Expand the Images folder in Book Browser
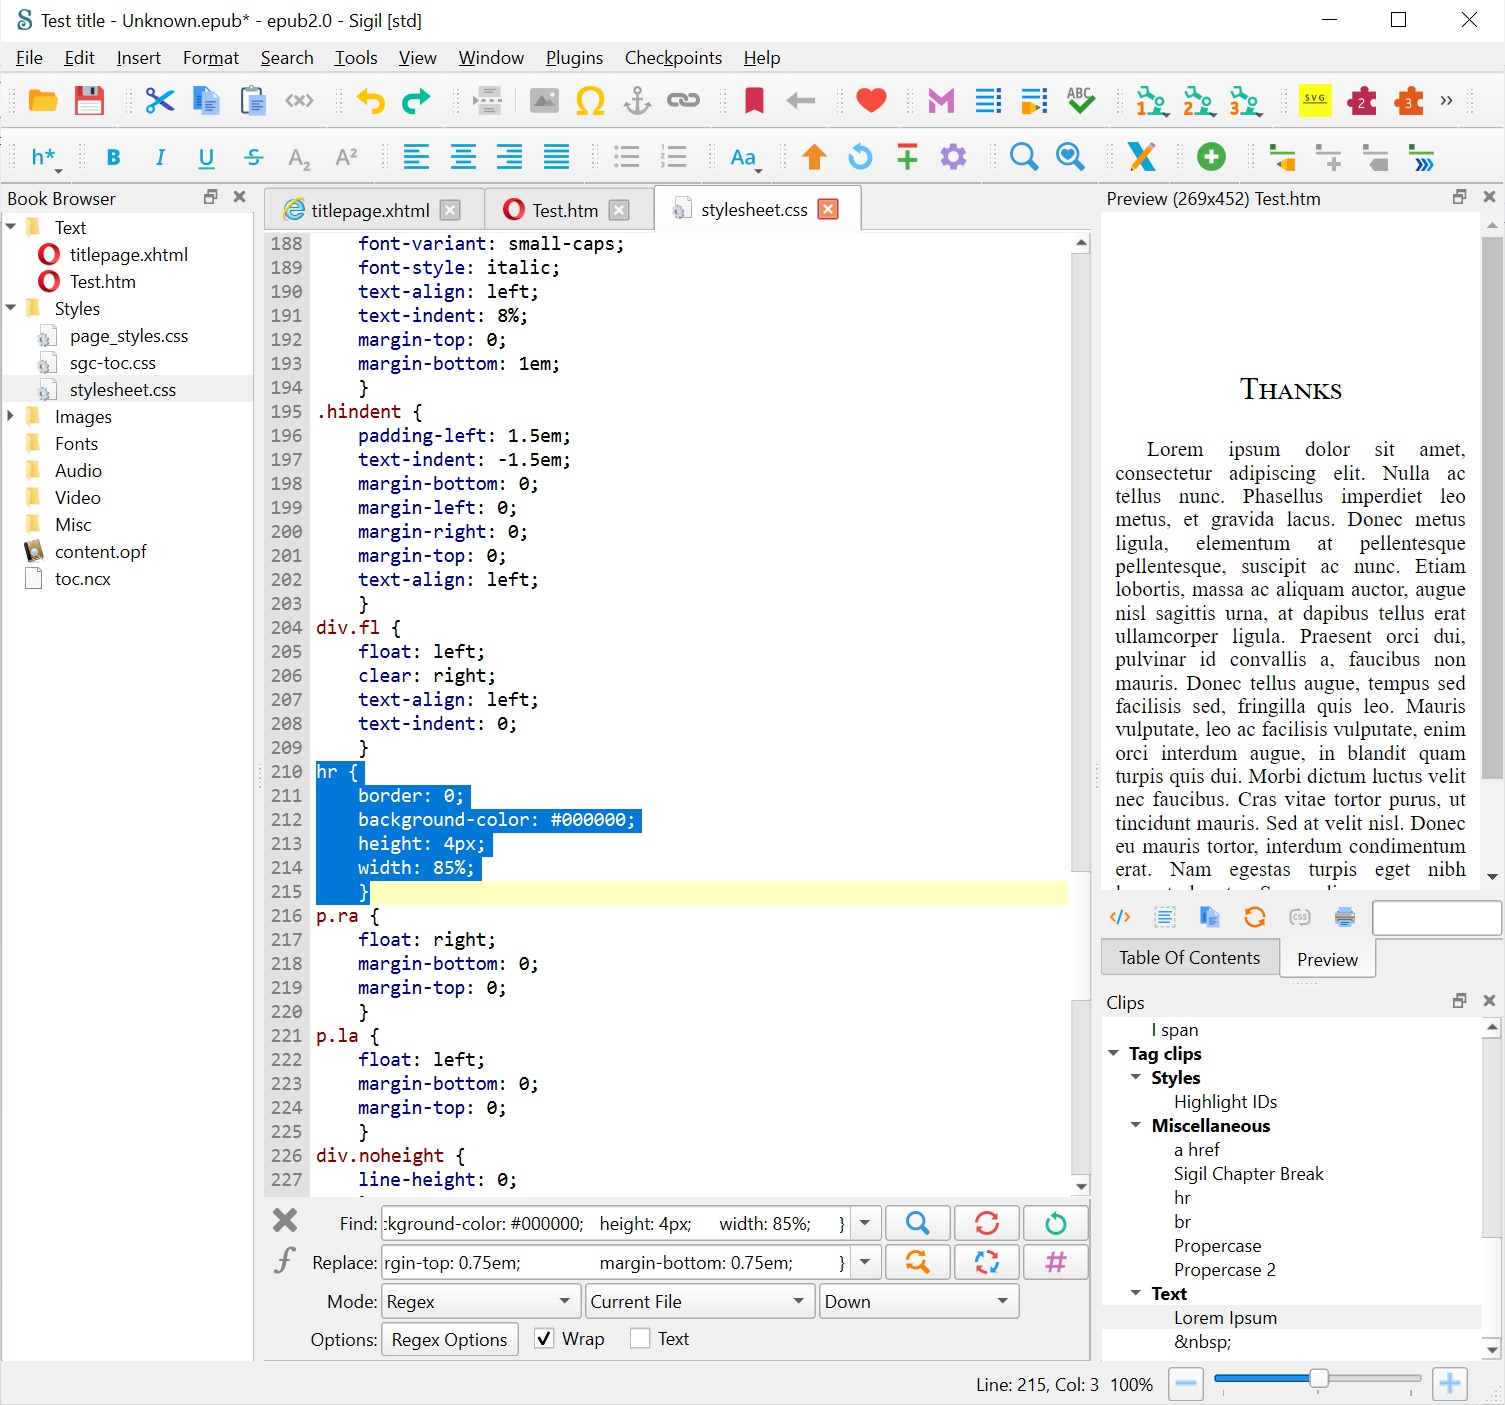This screenshot has width=1505, height=1405. [x=11, y=416]
